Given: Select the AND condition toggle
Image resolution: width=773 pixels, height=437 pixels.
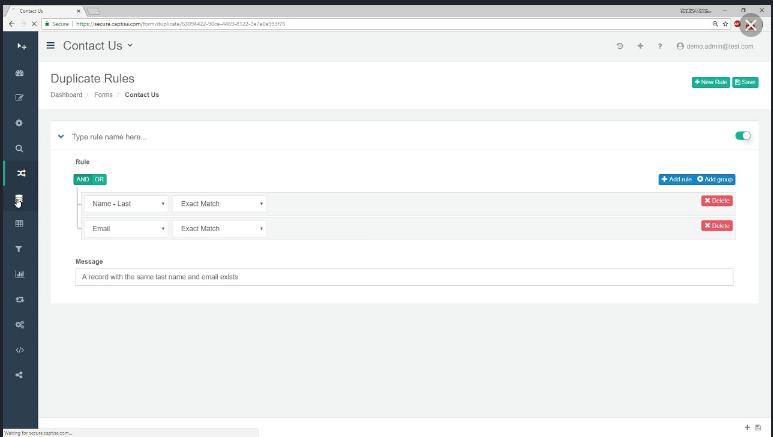Looking at the screenshot, I should pos(82,180).
